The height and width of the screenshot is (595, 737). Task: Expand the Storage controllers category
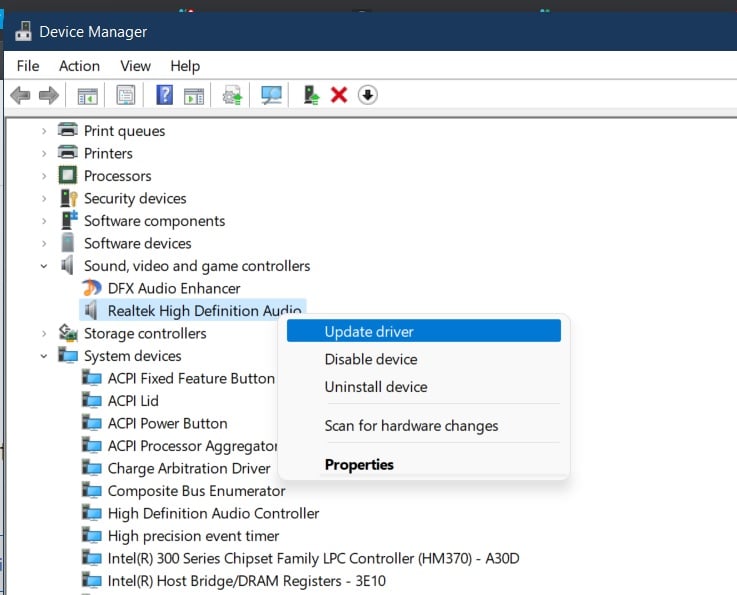[x=44, y=334]
